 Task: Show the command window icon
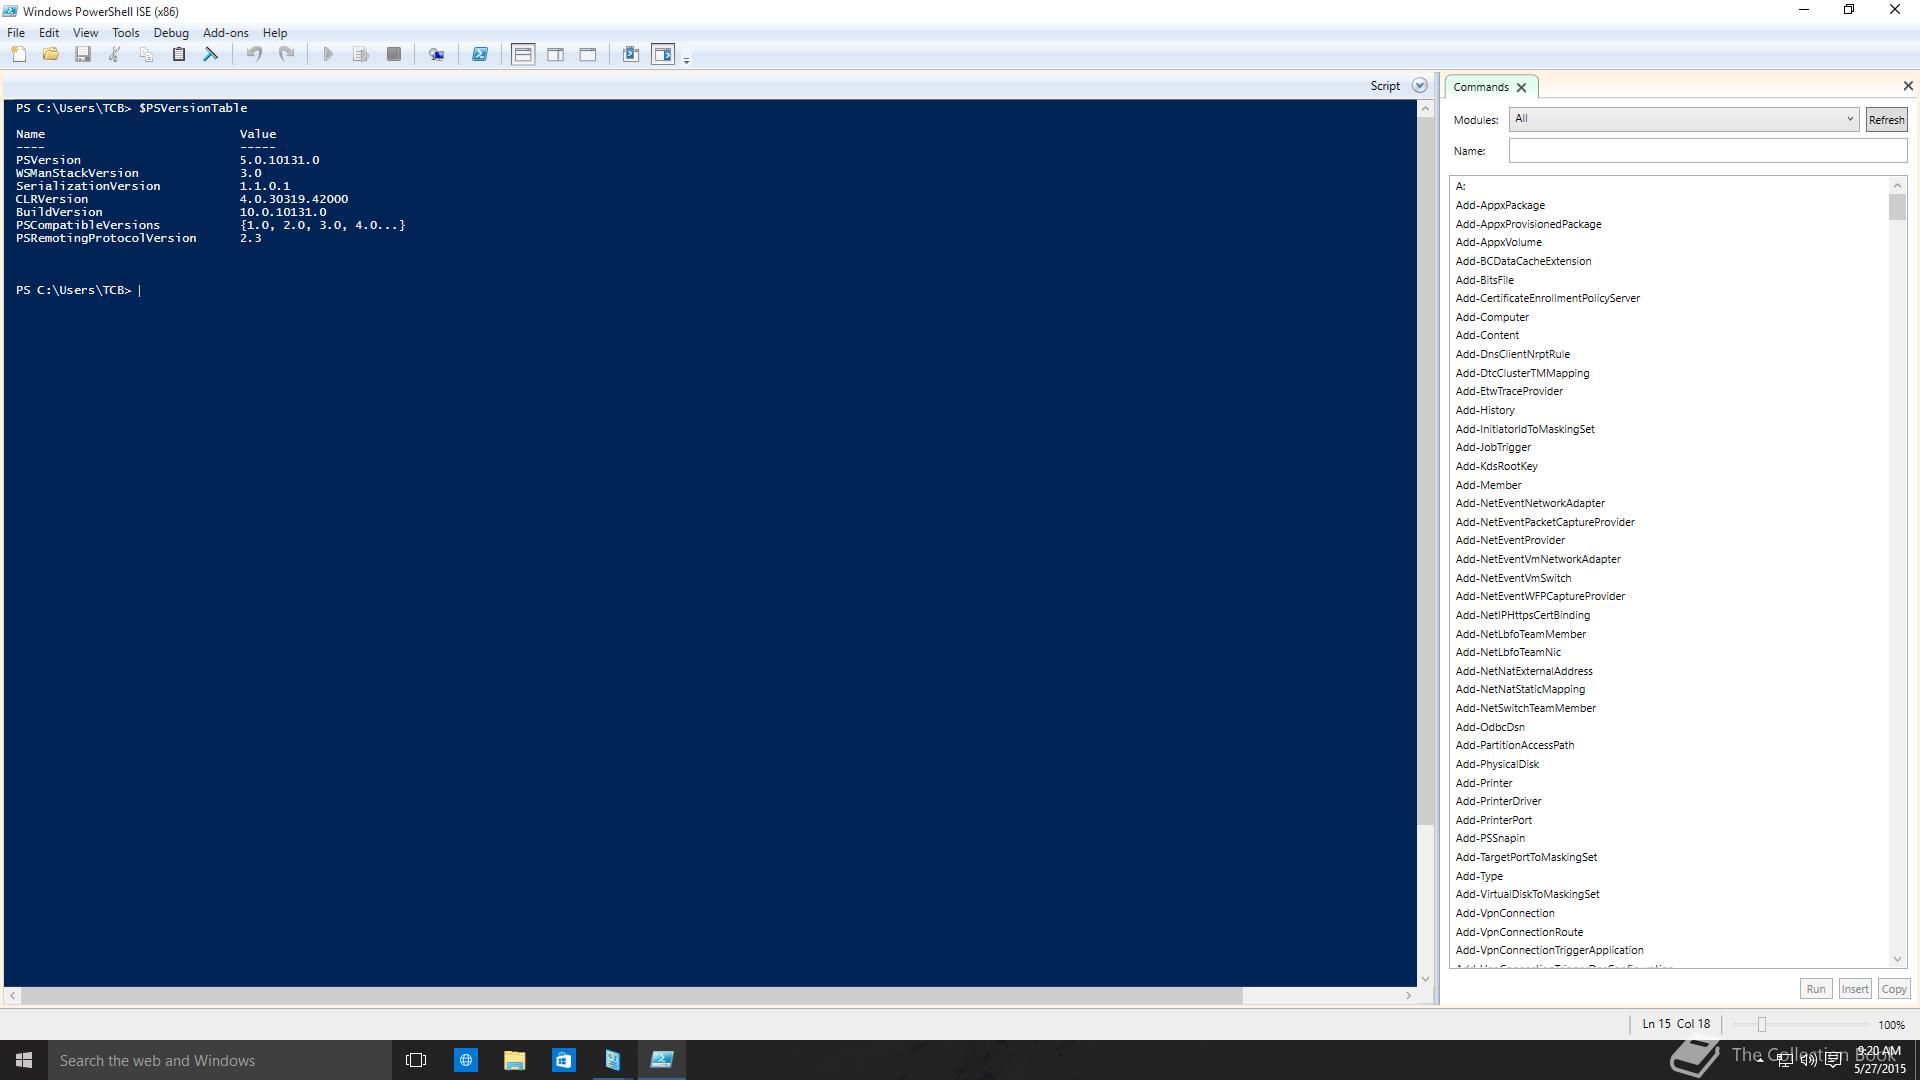click(x=631, y=55)
